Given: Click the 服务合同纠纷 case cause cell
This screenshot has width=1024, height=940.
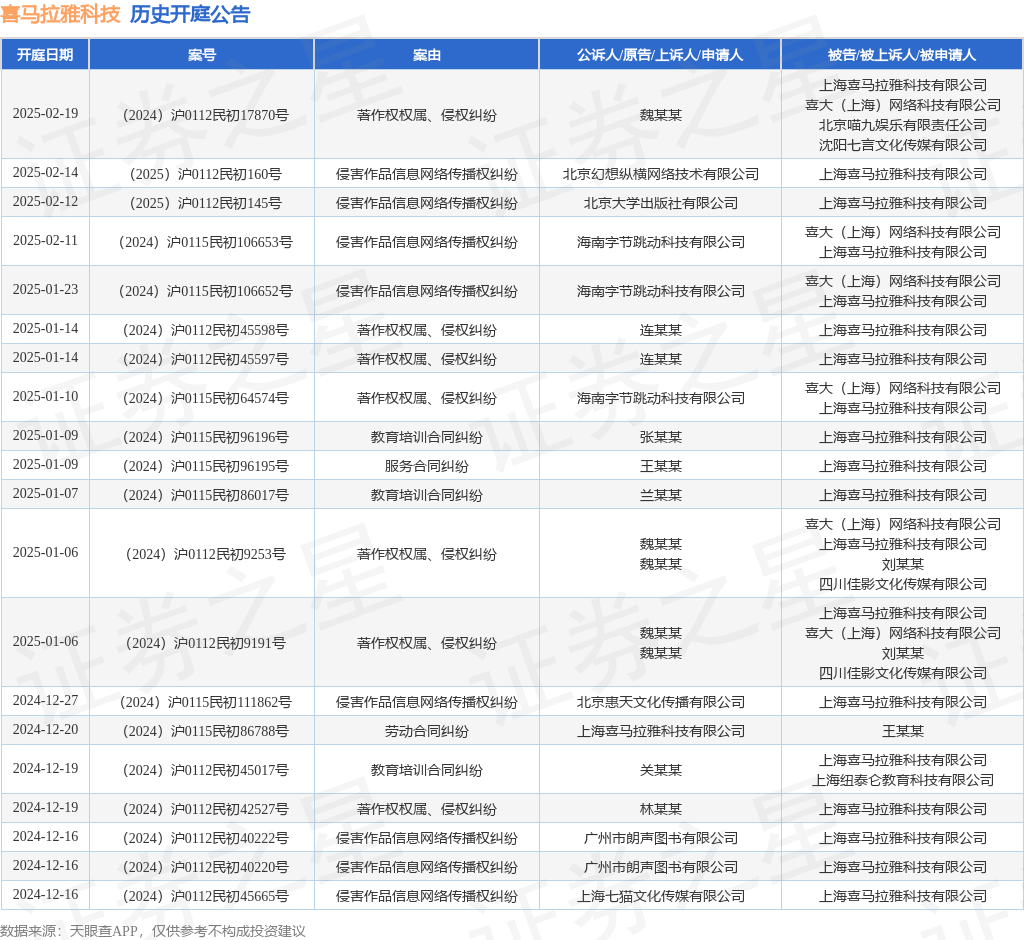Looking at the screenshot, I should [426, 466].
